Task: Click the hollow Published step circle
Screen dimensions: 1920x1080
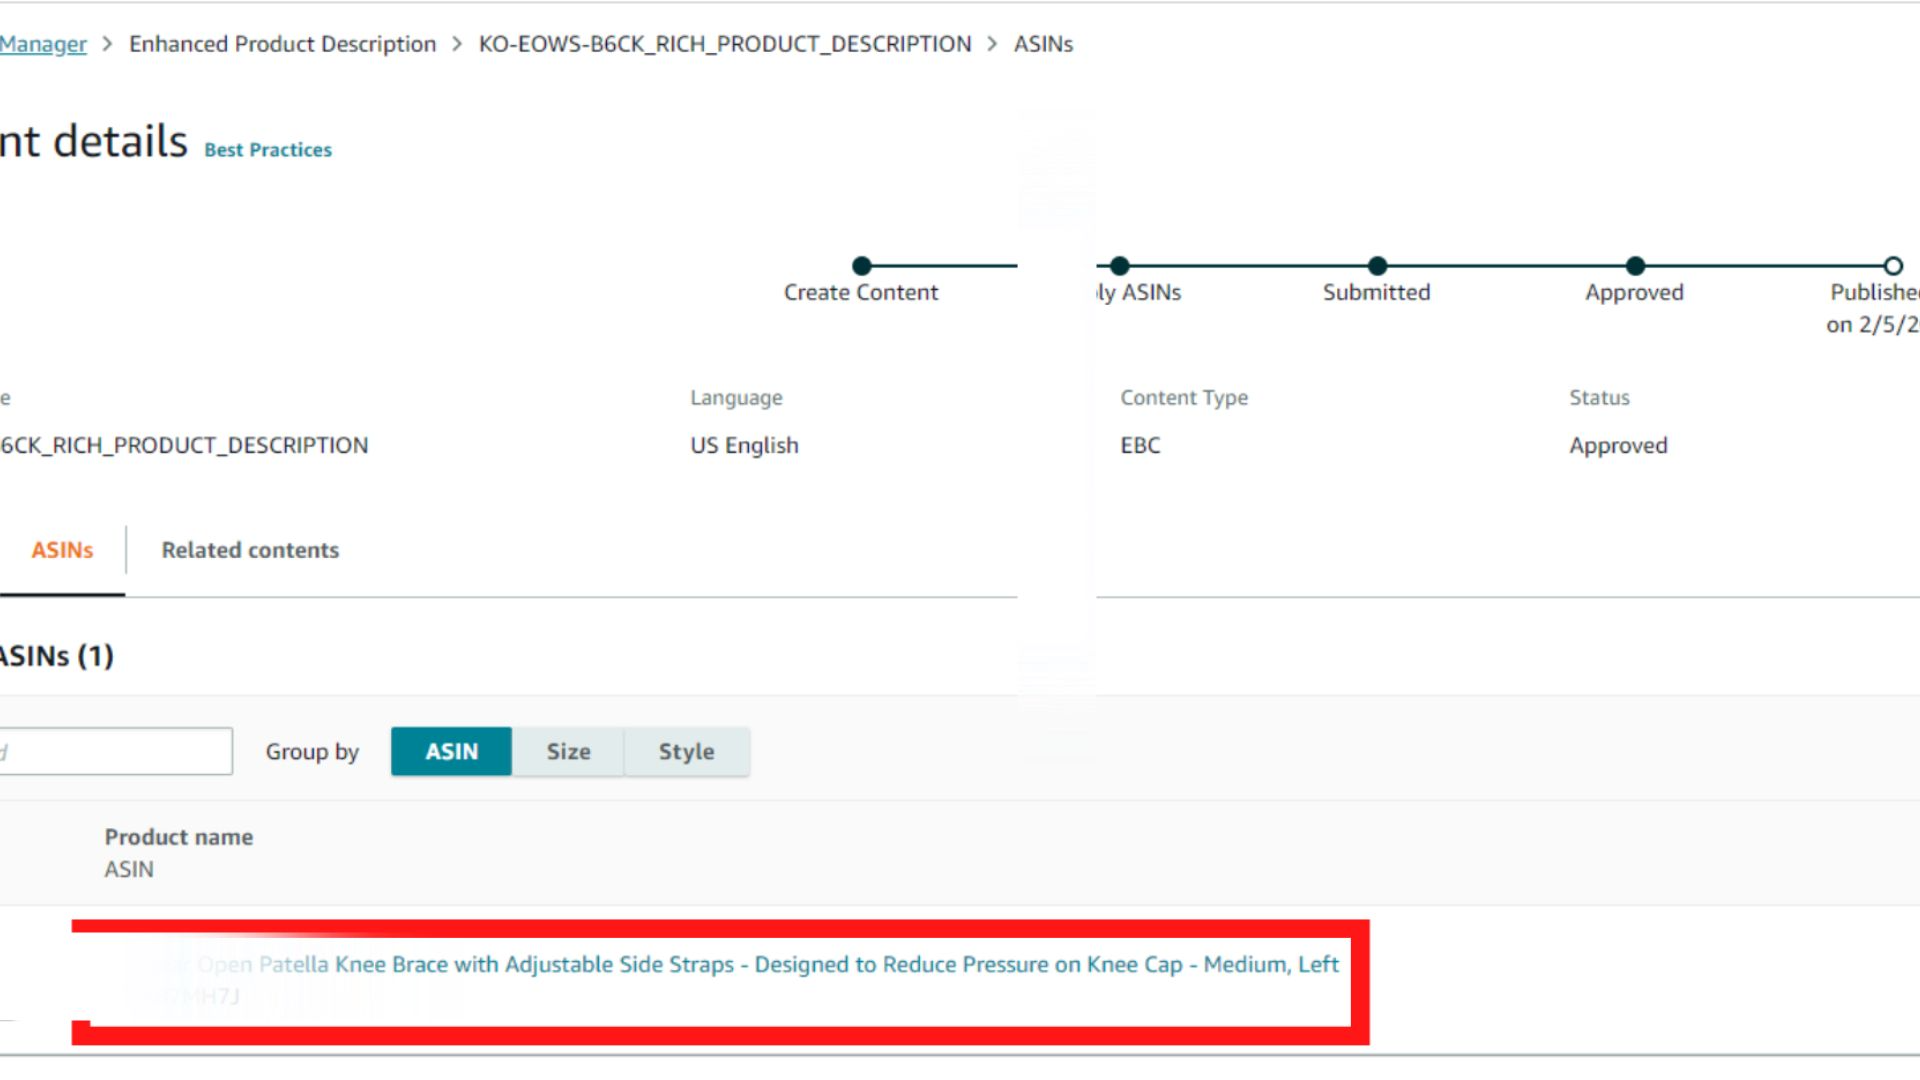Action: tap(1892, 266)
